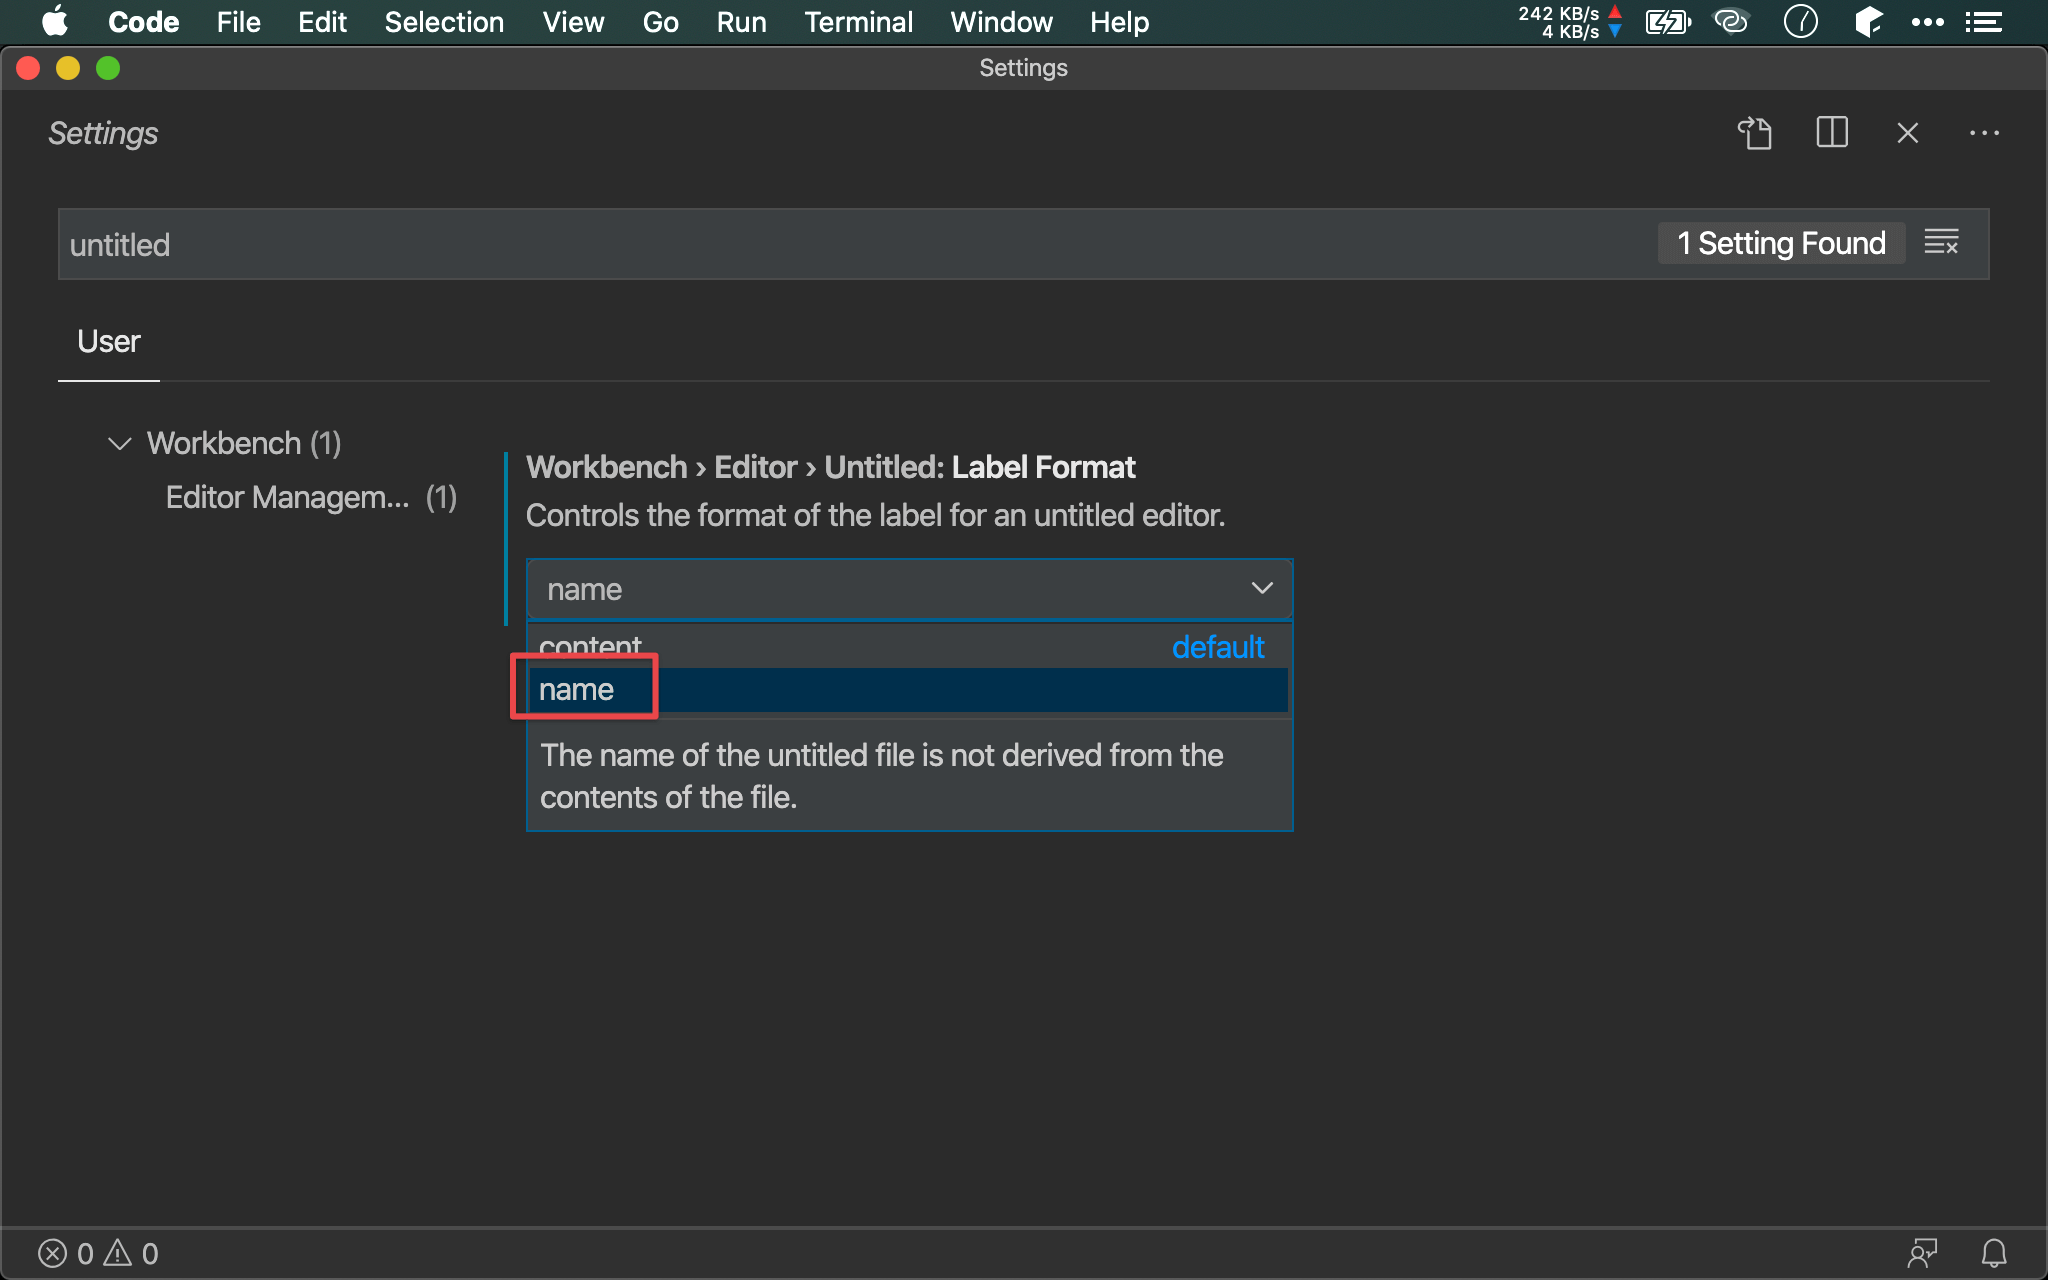
Task: Click the Label Format setting title
Action: point(831,467)
